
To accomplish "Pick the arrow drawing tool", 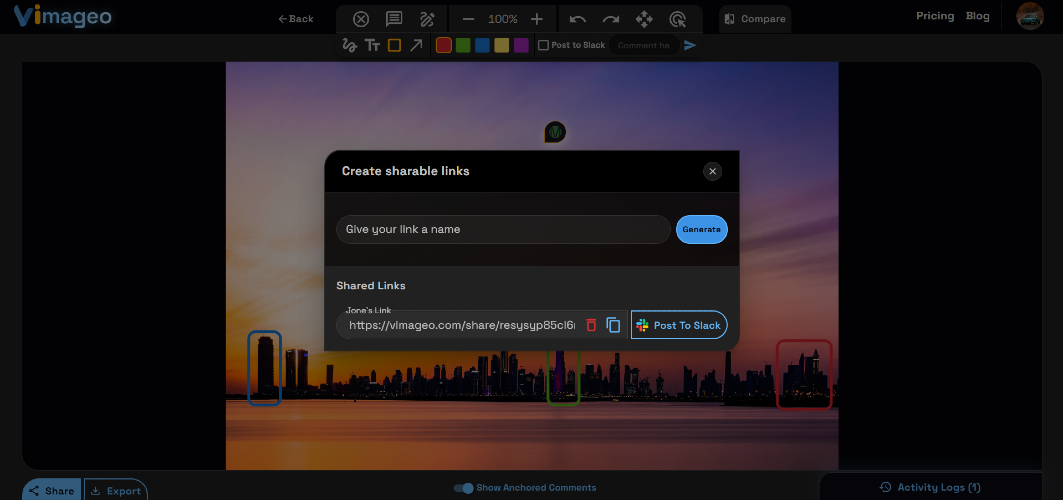I will pos(416,45).
